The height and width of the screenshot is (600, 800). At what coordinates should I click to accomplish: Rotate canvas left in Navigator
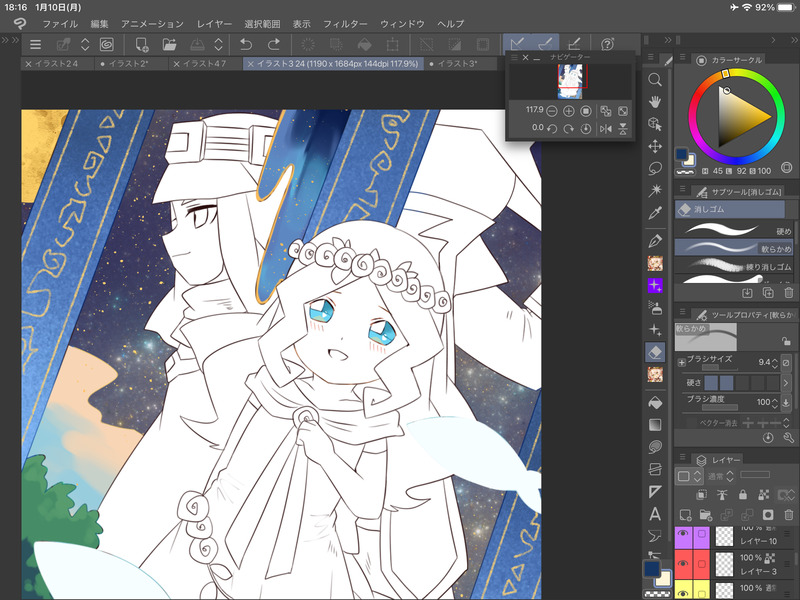pyautogui.click(x=552, y=129)
